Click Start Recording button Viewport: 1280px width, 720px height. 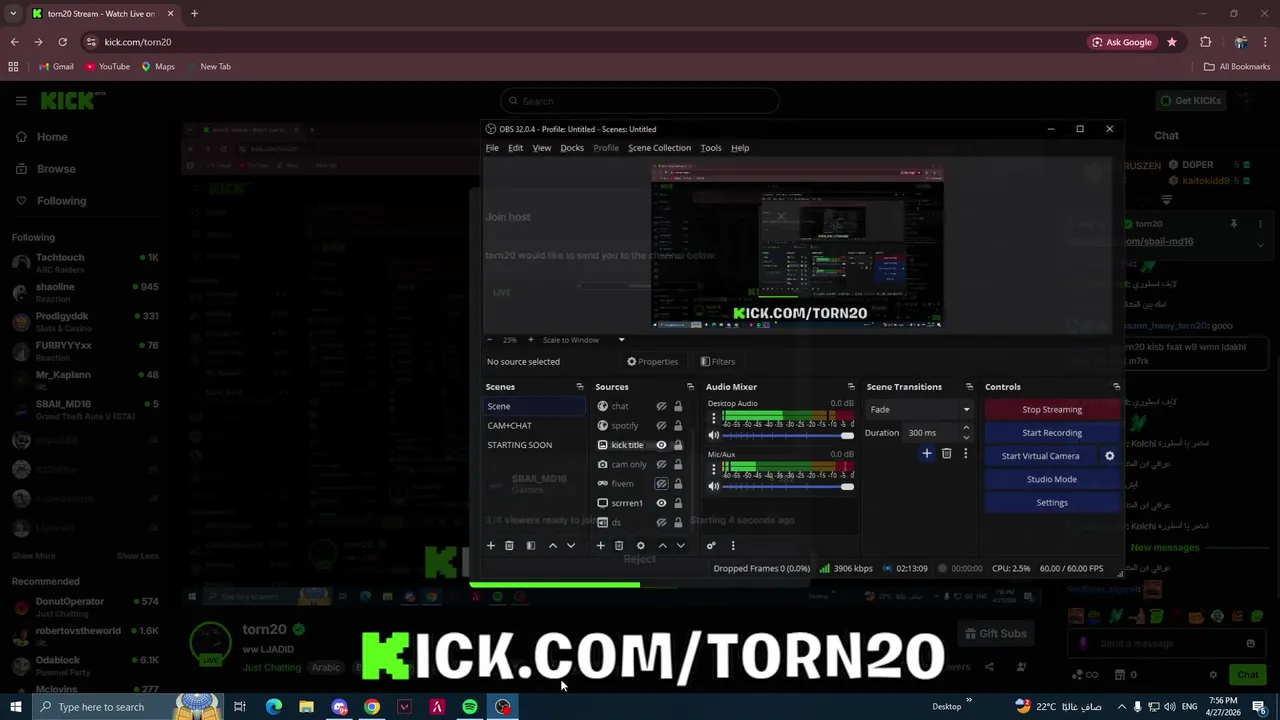tap(1052, 433)
